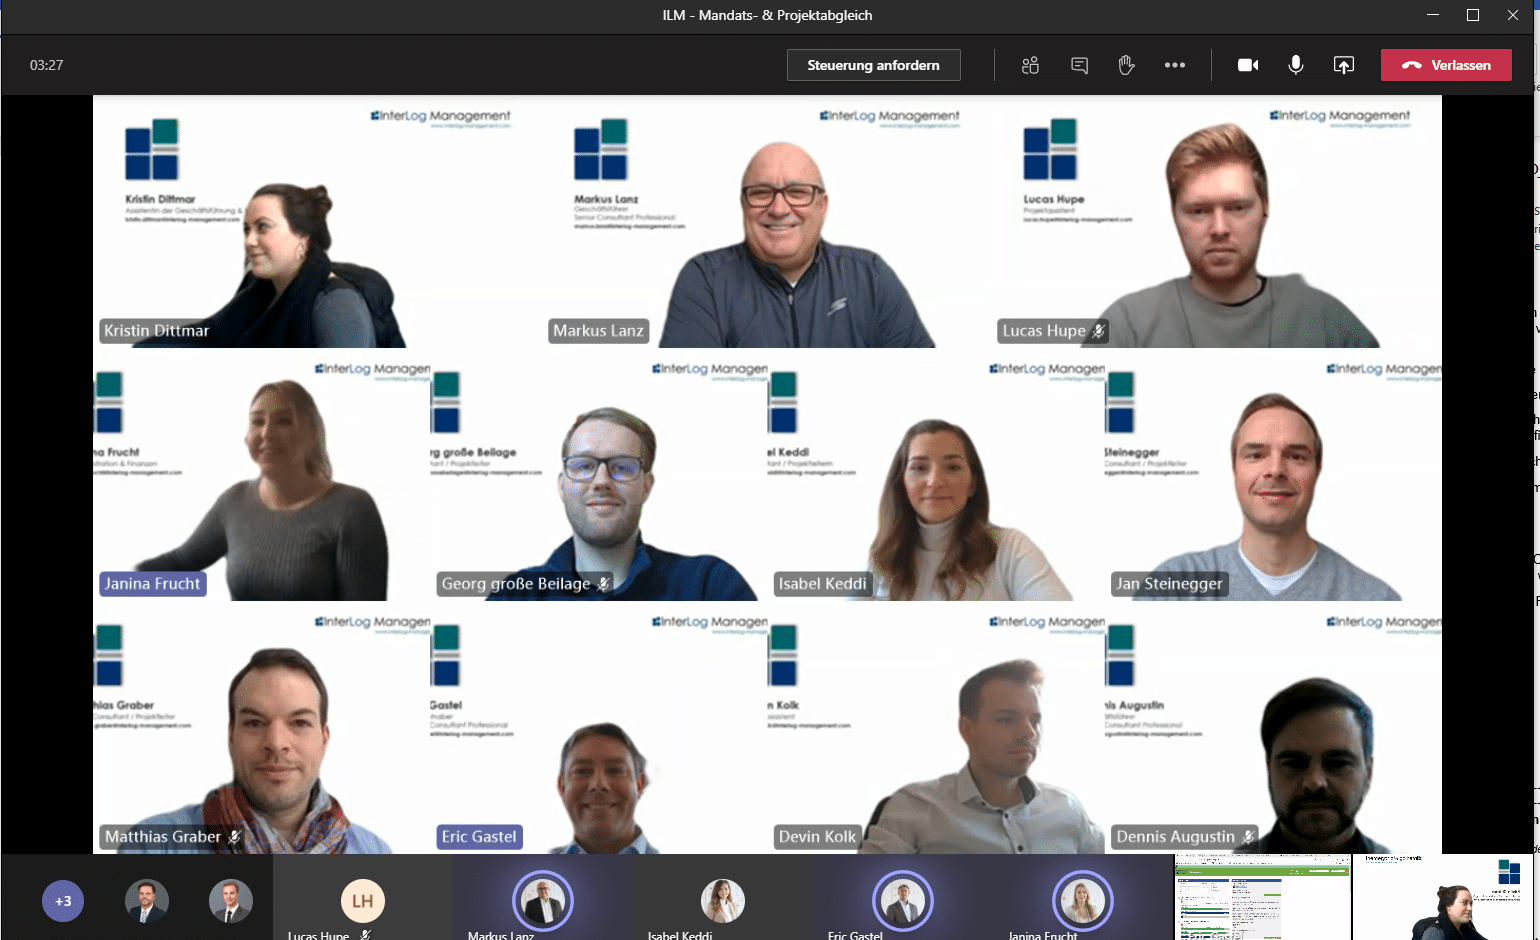Click Markus Lanz's round avatar in the bottom strip

543,901
